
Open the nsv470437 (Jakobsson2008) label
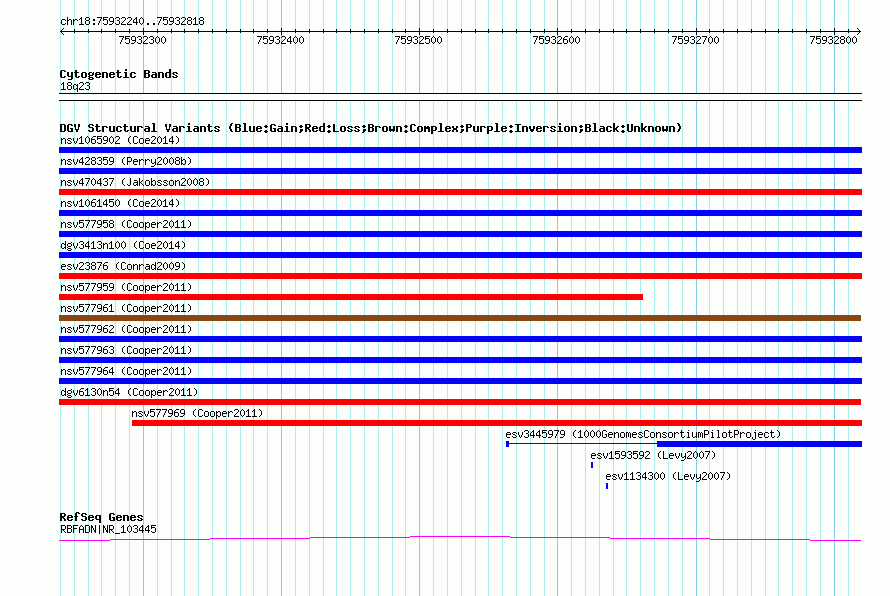[x=135, y=182]
